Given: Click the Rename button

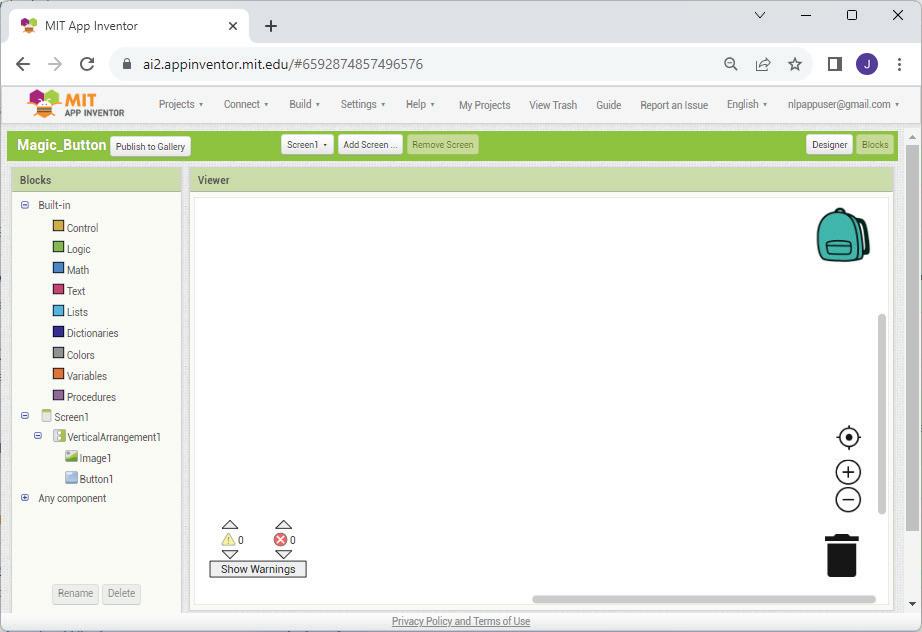Looking at the screenshot, I should coord(75,593).
